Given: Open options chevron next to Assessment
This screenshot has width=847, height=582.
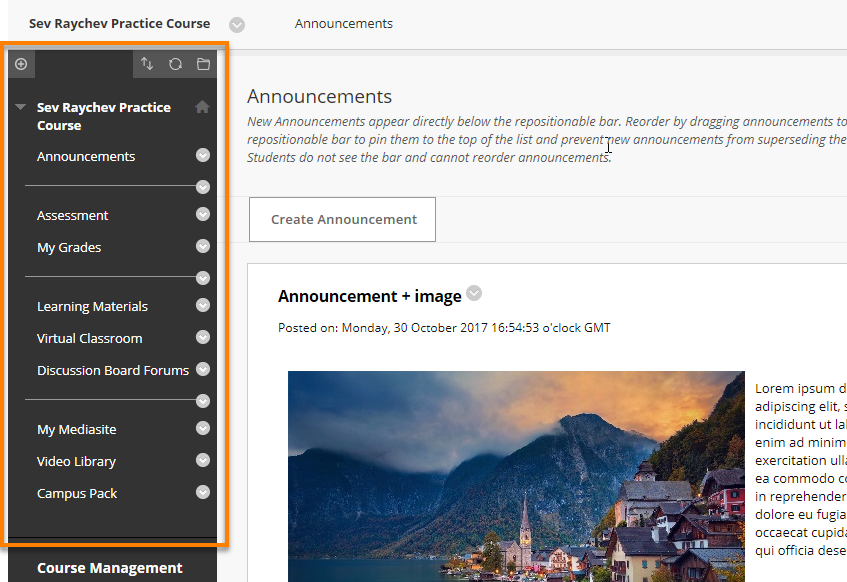Looking at the screenshot, I should [203, 215].
